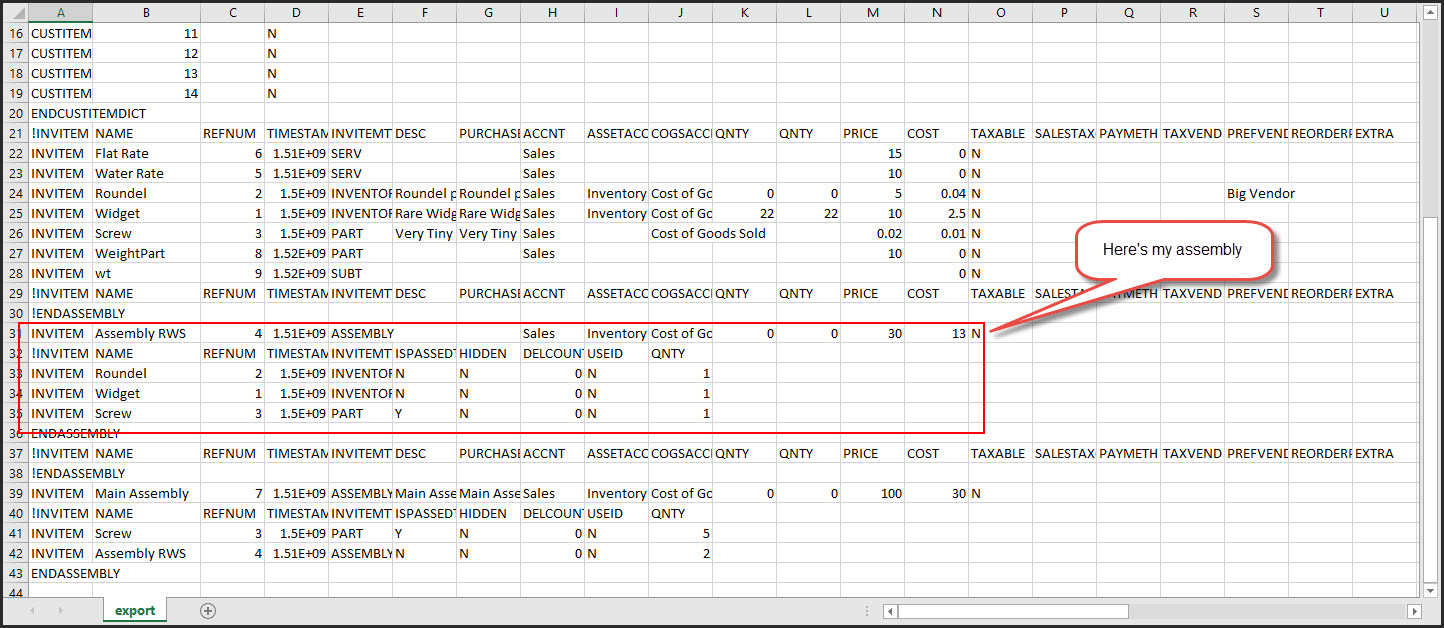Click the Flat Rate price cell showing 15
This screenshot has height=628, width=1444.
coord(872,153)
